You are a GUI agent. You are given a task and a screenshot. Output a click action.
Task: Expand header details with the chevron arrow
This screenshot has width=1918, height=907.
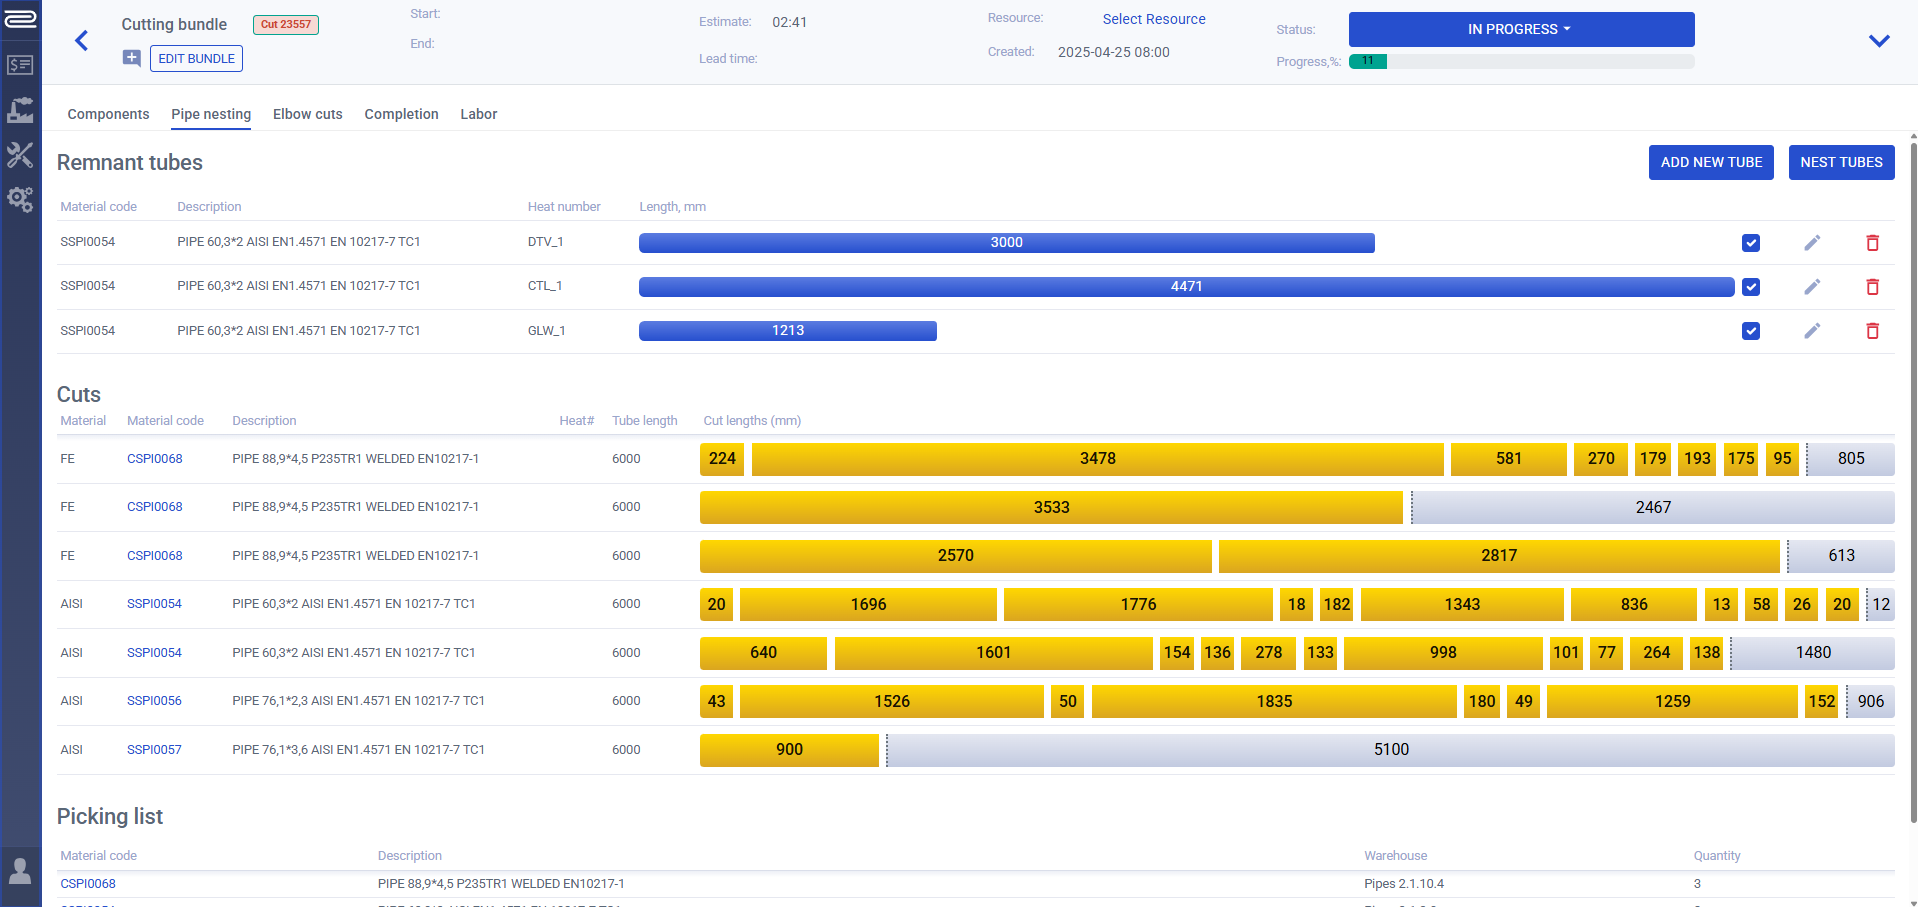[1878, 41]
